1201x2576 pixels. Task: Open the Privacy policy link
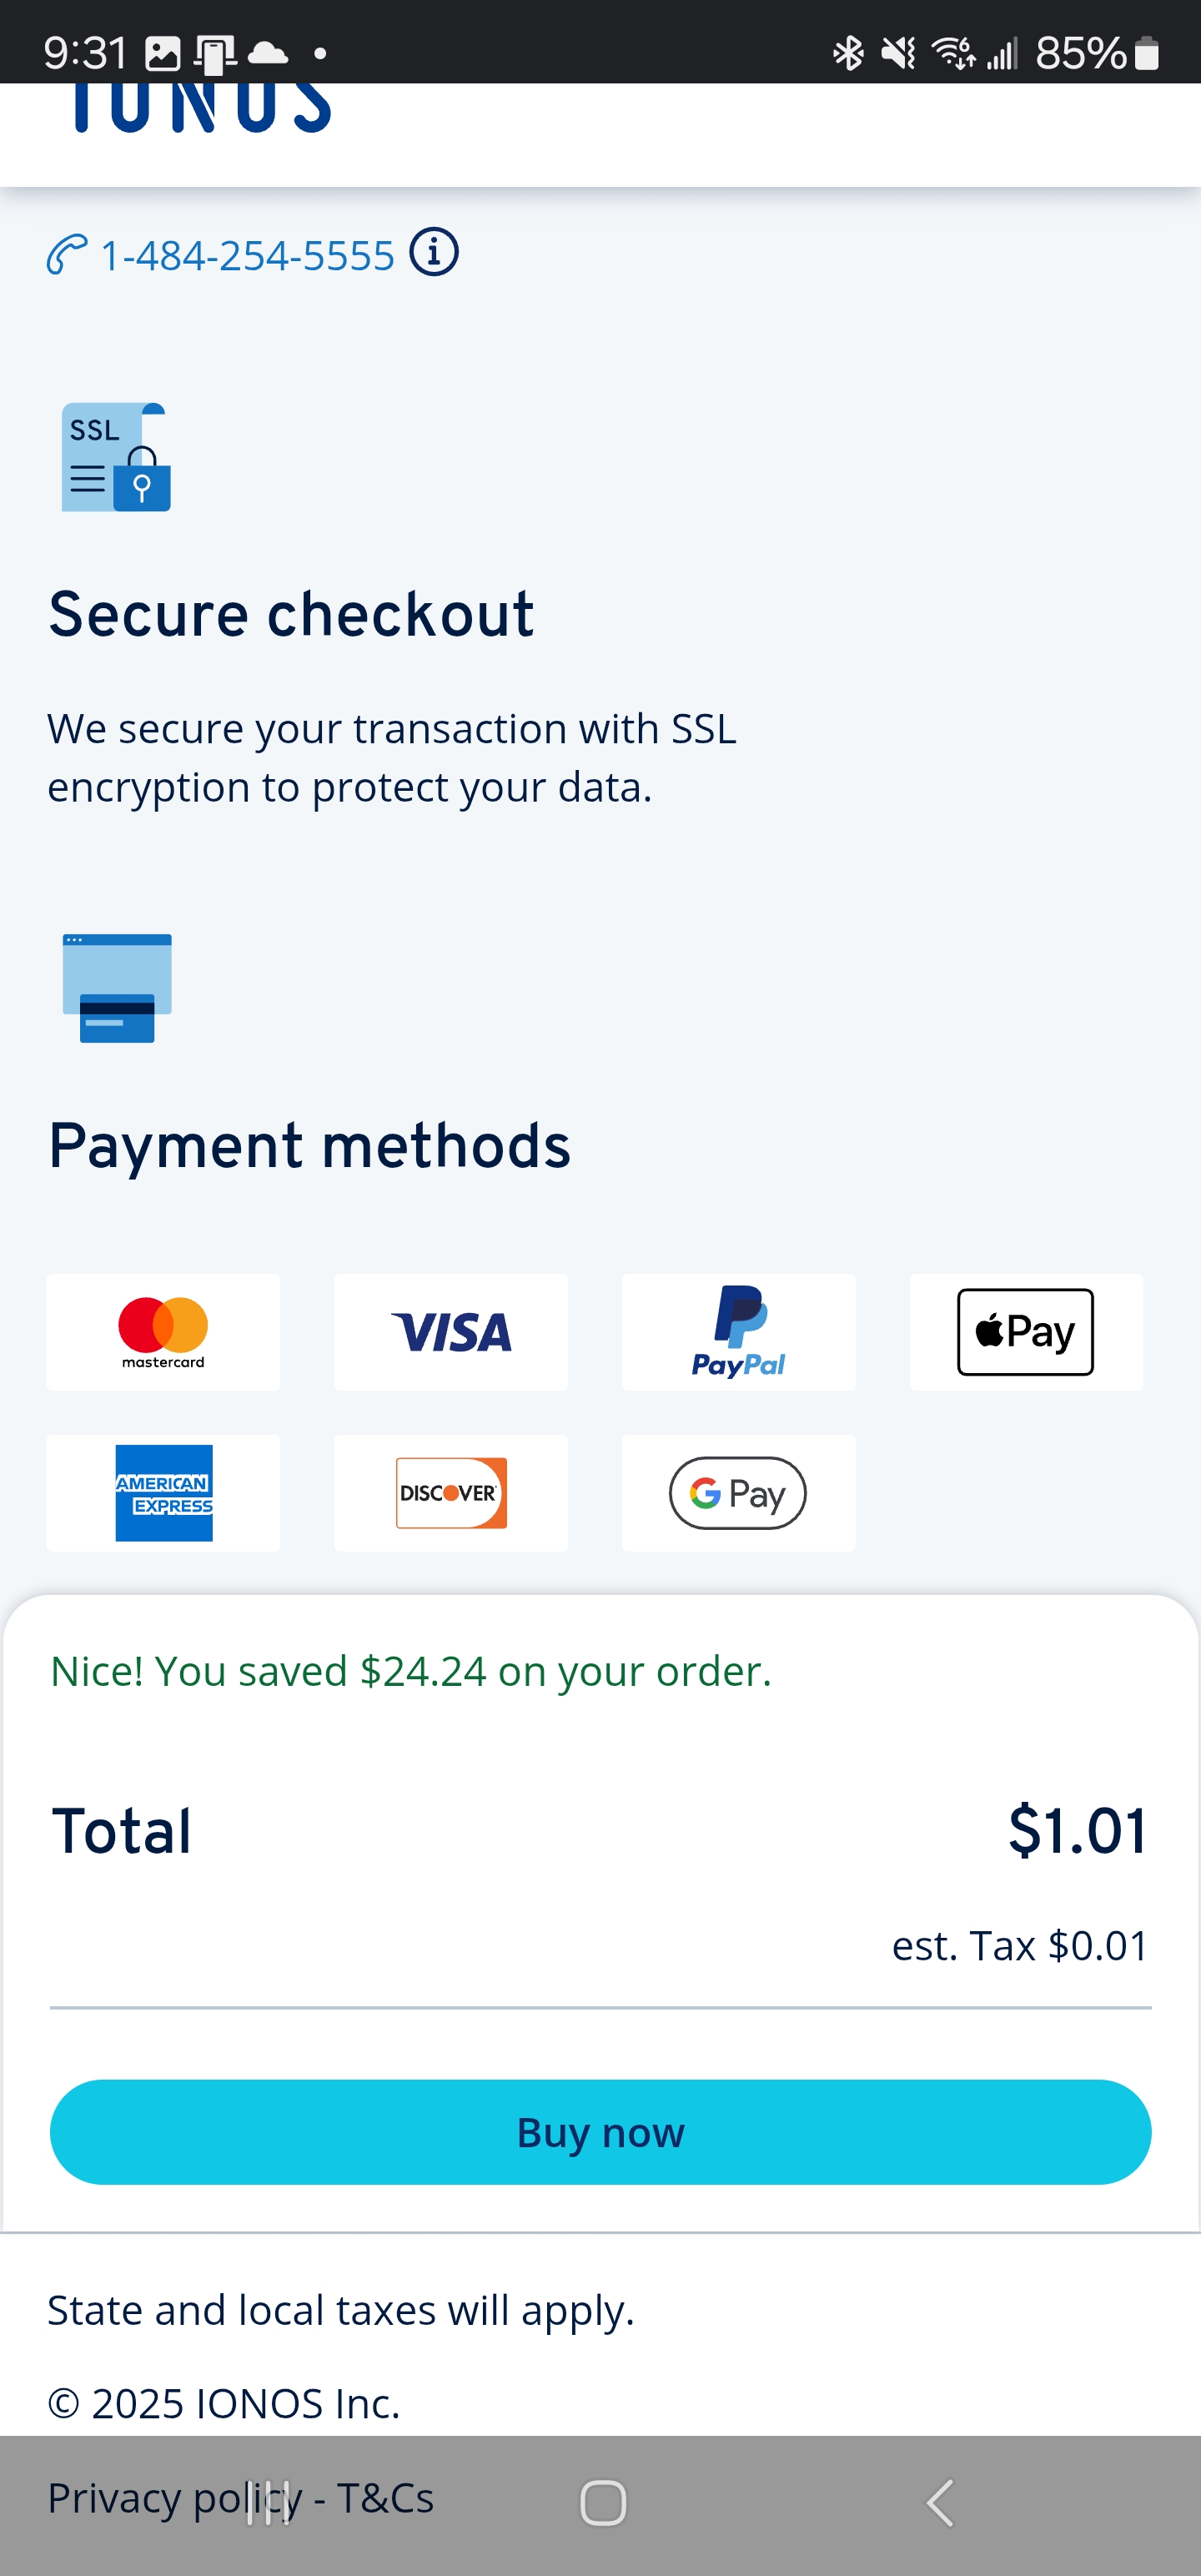pos(175,2498)
